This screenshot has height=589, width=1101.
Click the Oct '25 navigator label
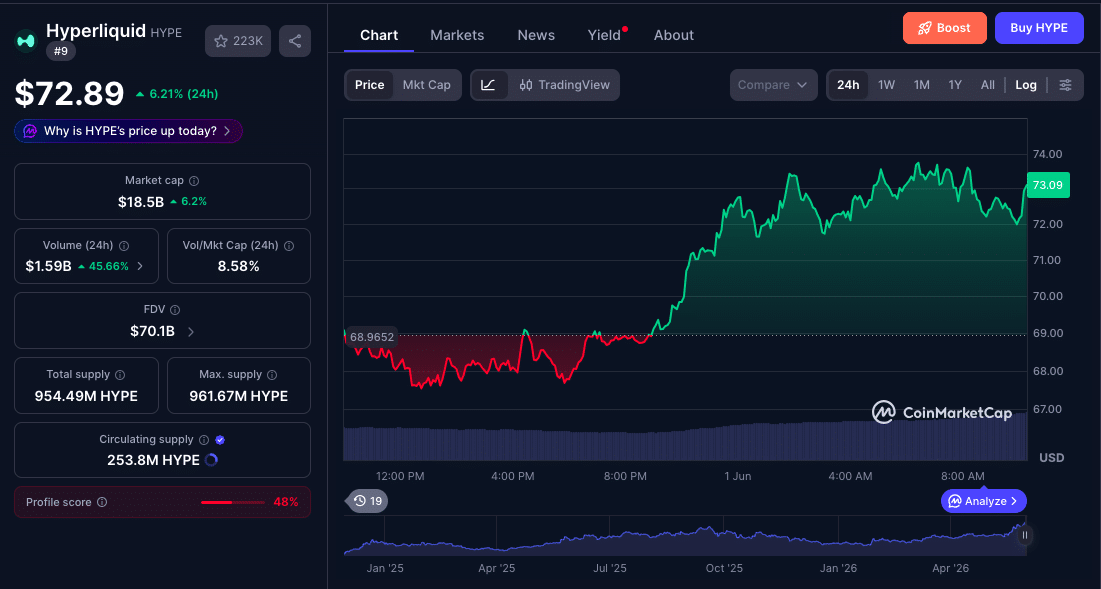725,568
